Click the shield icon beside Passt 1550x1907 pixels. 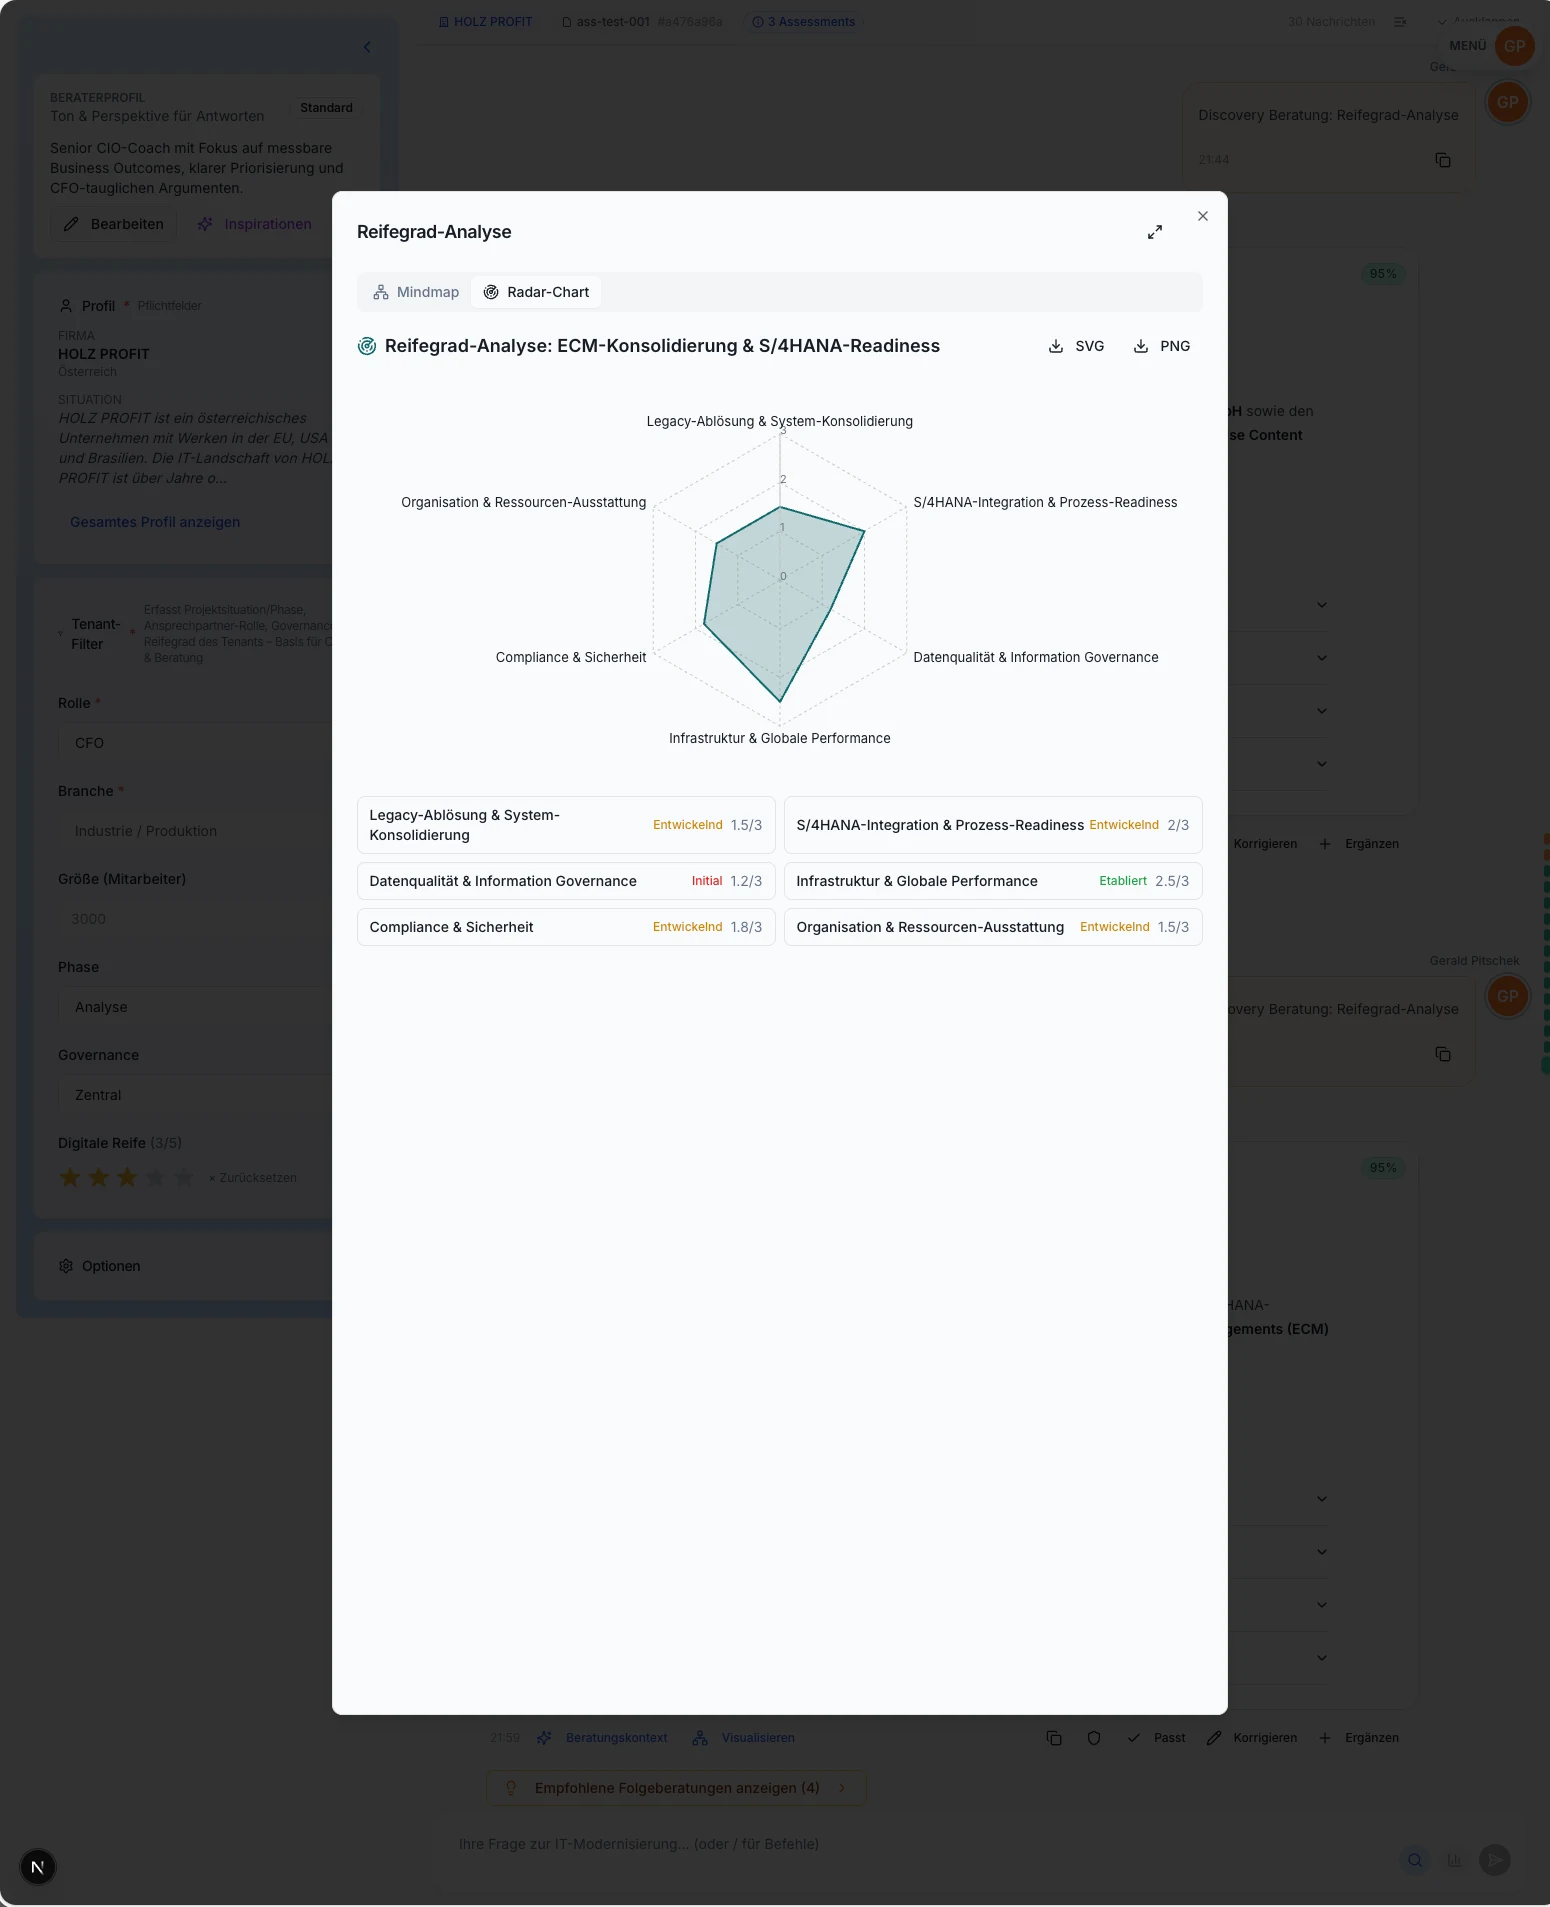point(1093,1738)
